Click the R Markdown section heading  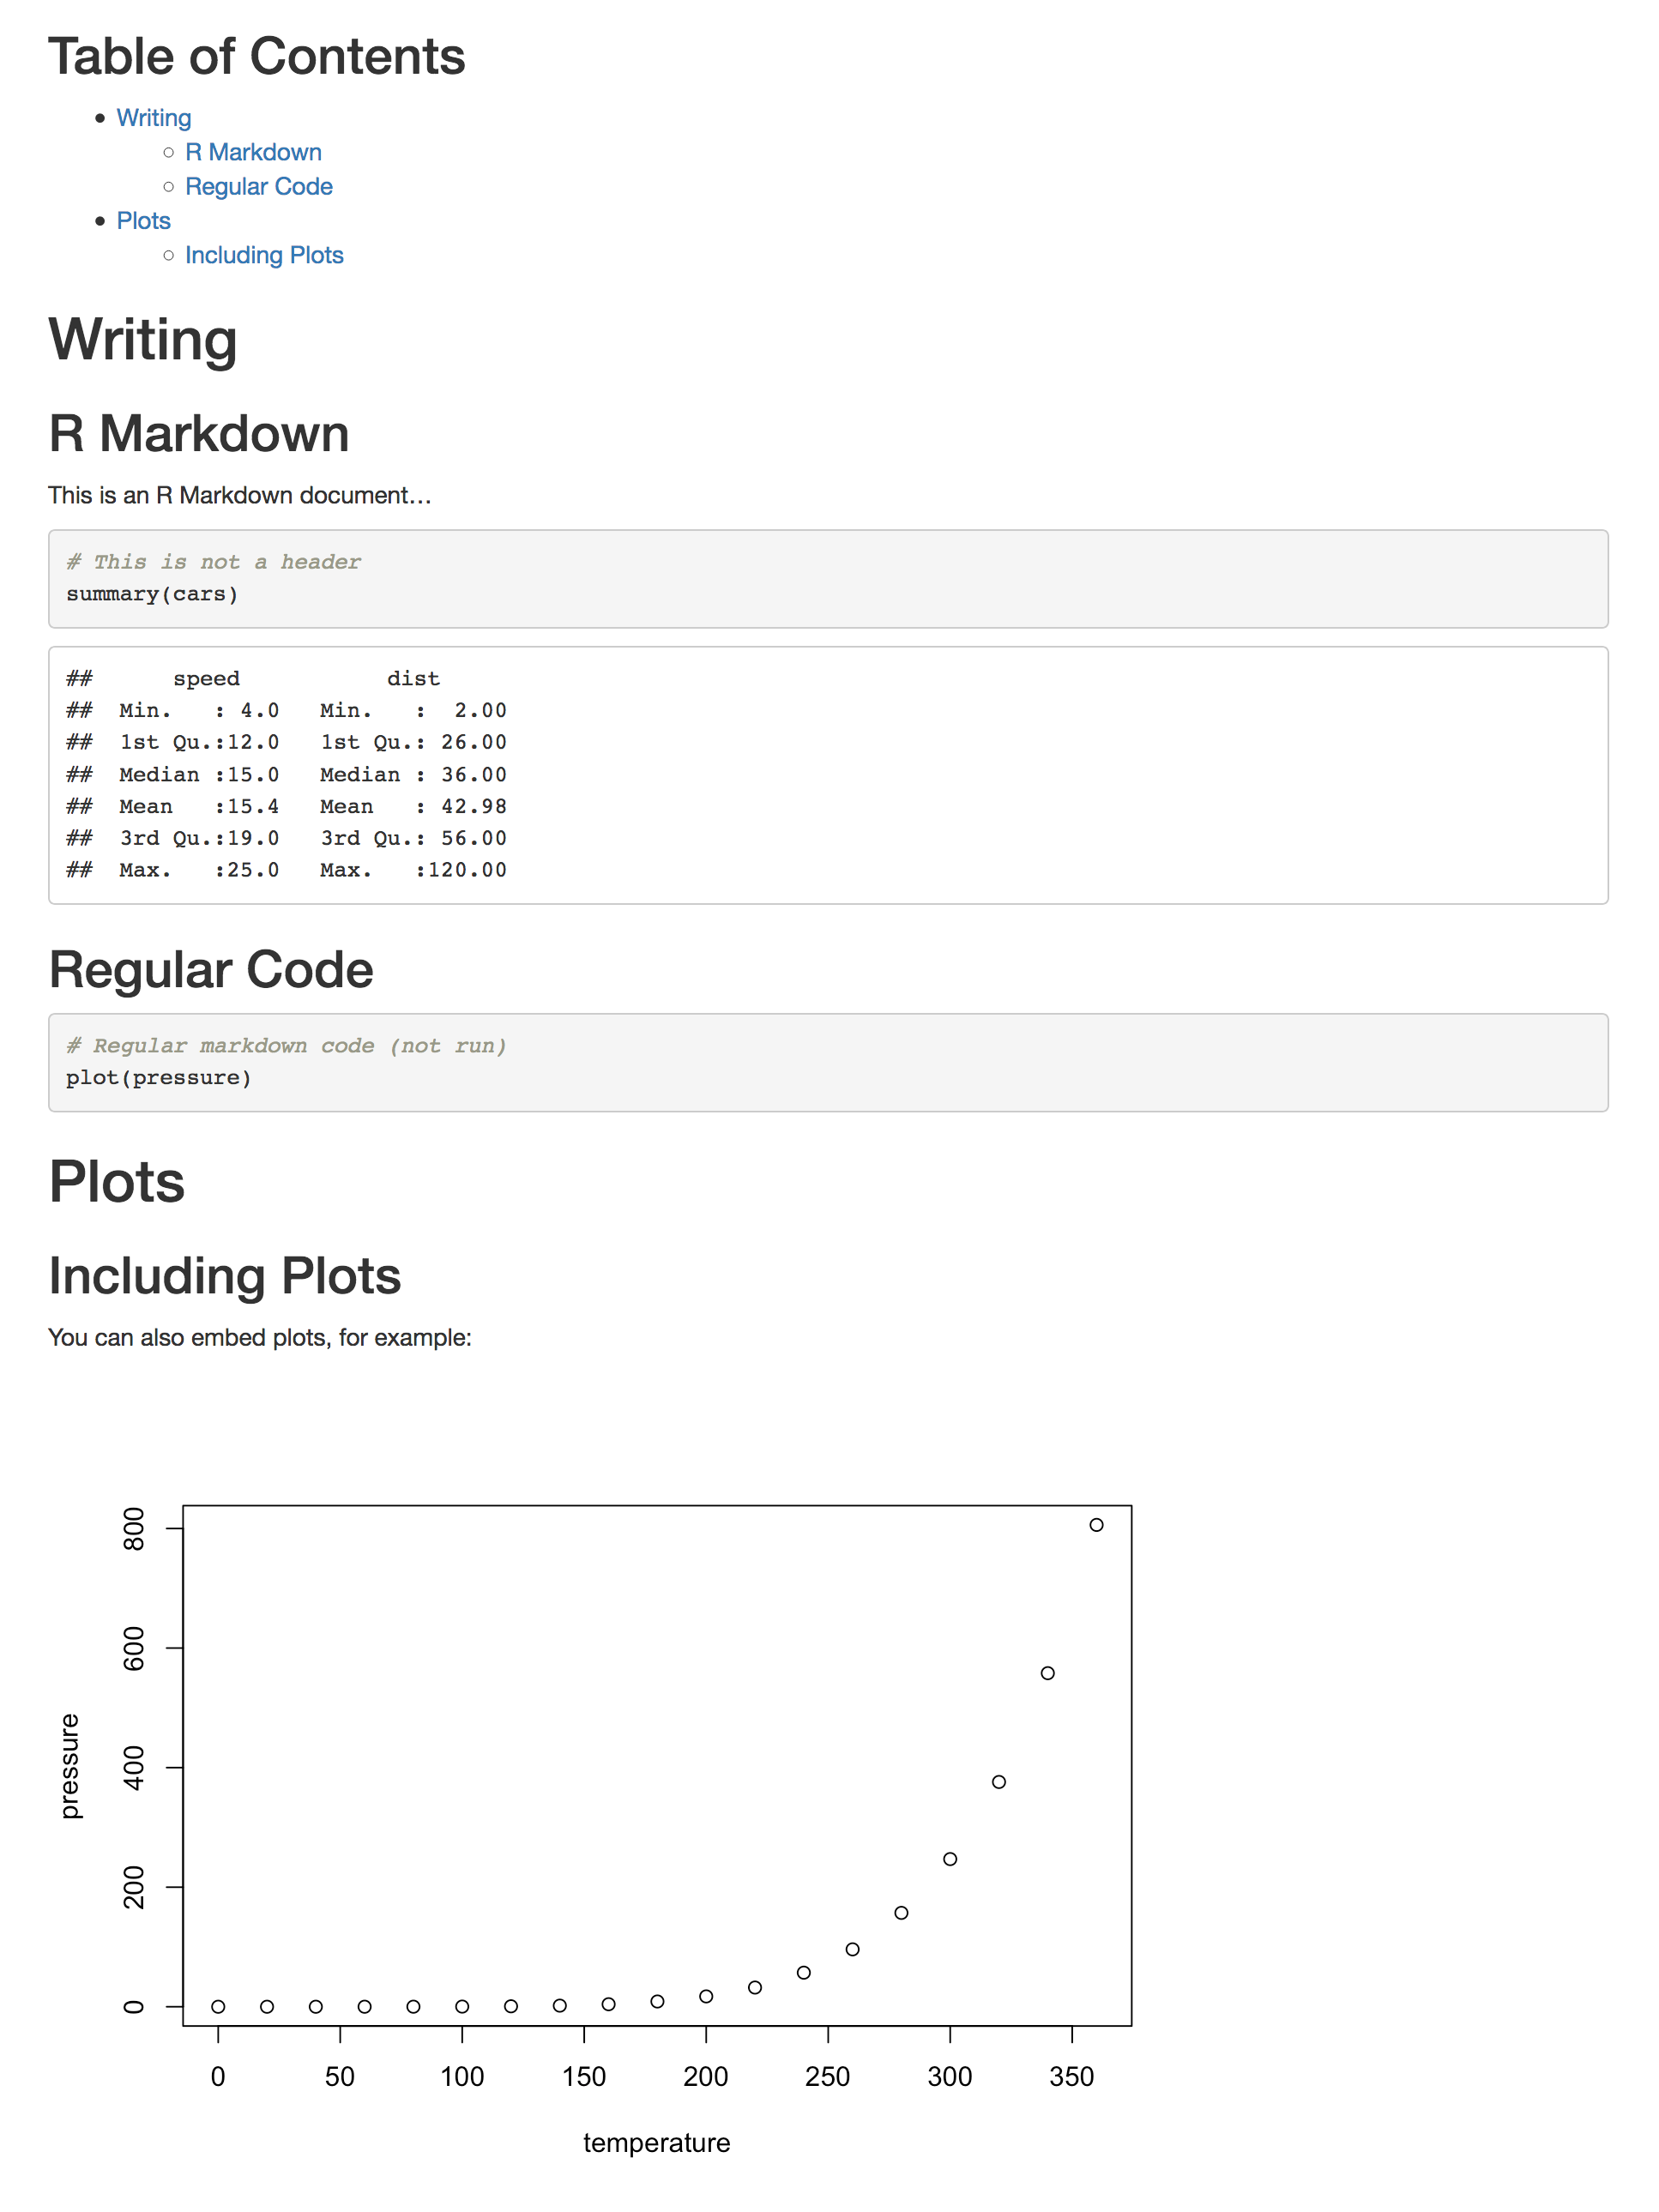[x=199, y=434]
